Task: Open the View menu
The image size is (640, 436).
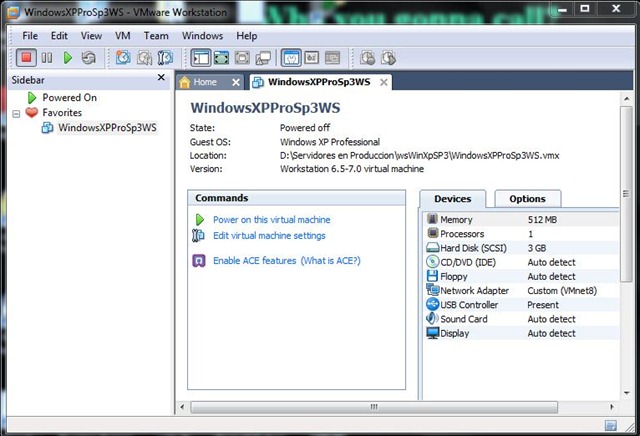Action: coord(91,36)
